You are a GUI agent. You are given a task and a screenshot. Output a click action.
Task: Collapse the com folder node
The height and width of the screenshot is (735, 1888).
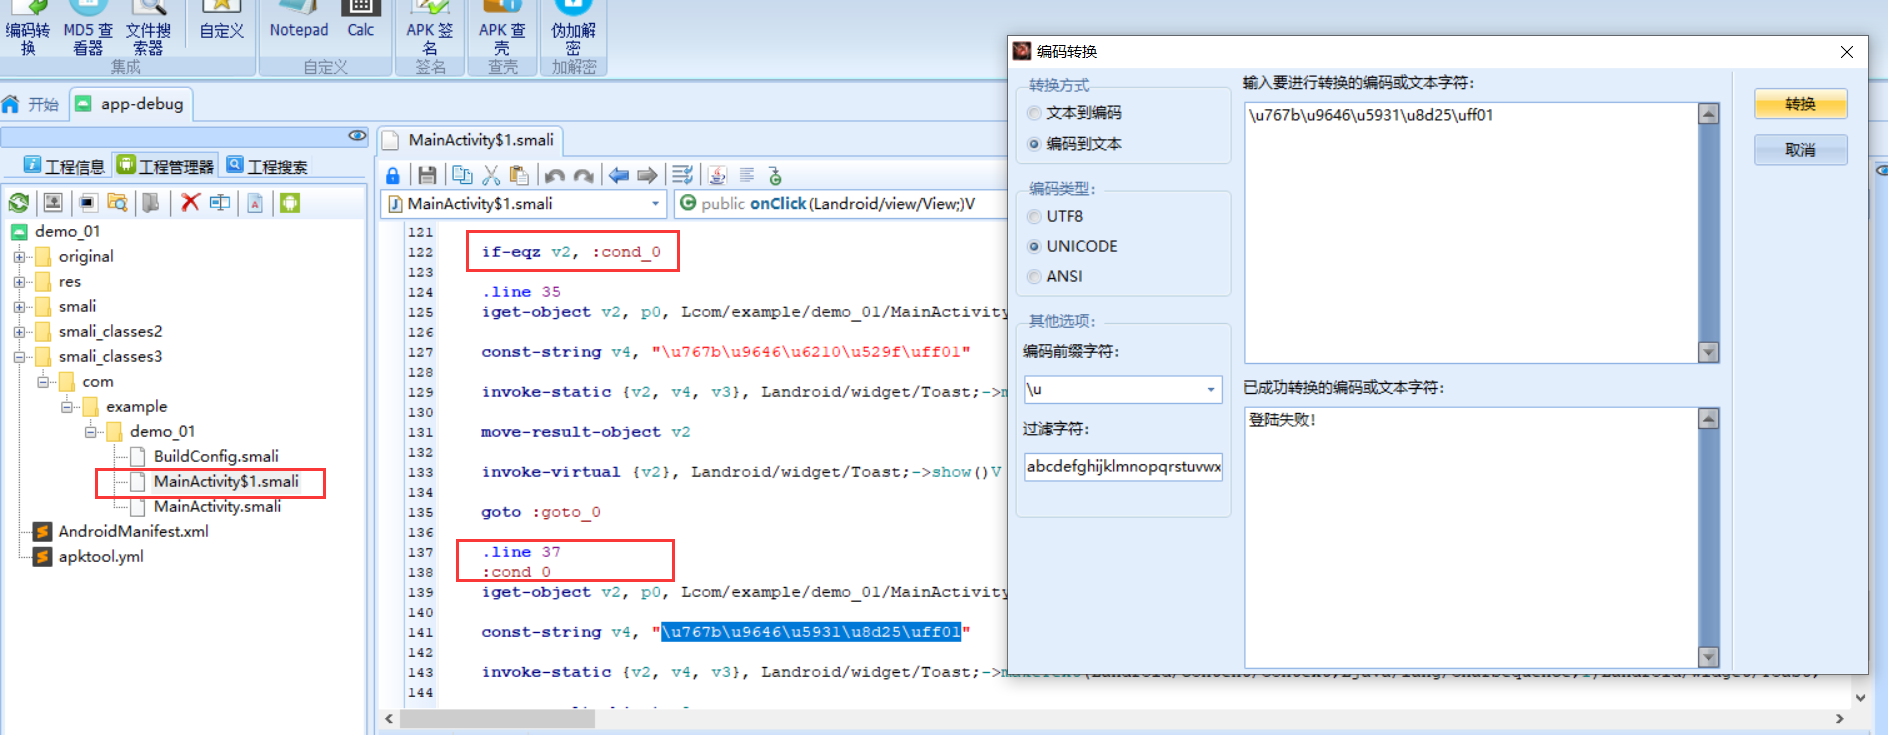[43, 382]
